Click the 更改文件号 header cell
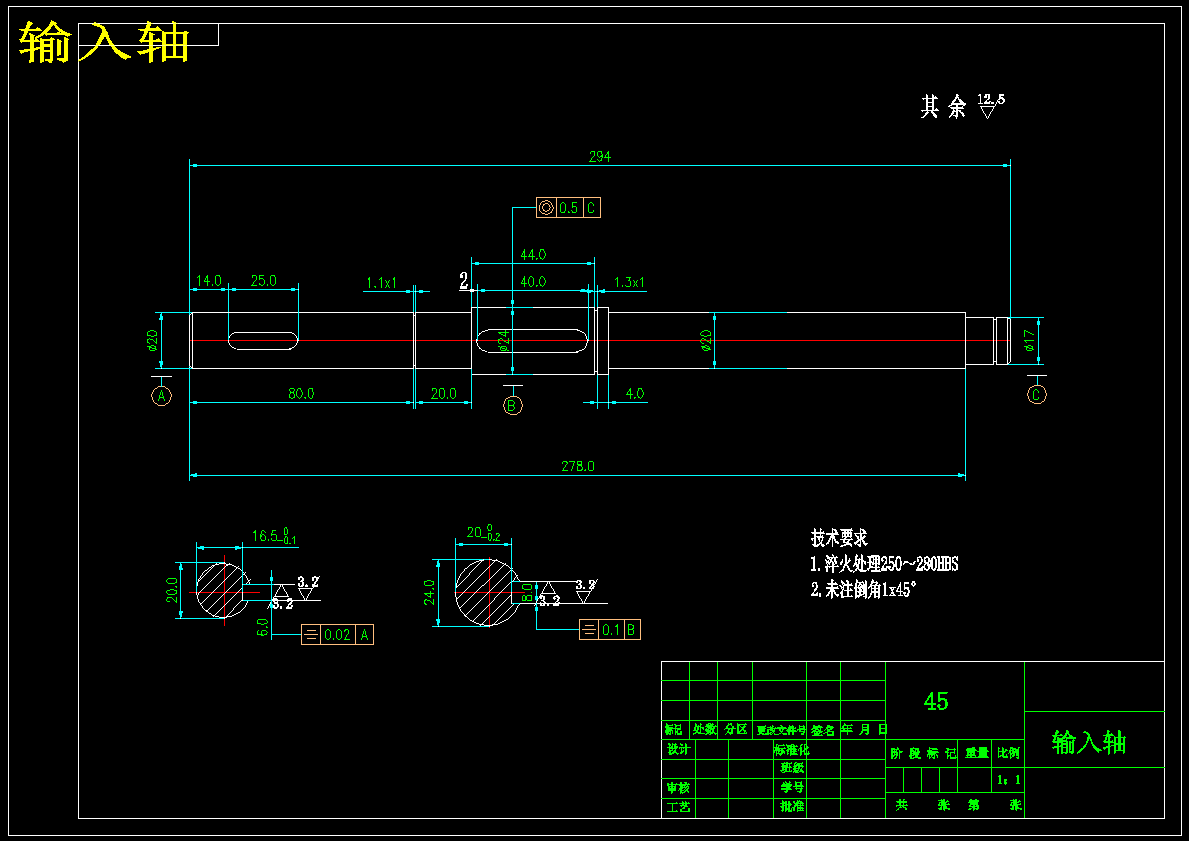Screen dimensions: 1189x841 pyautogui.click(x=780, y=730)
